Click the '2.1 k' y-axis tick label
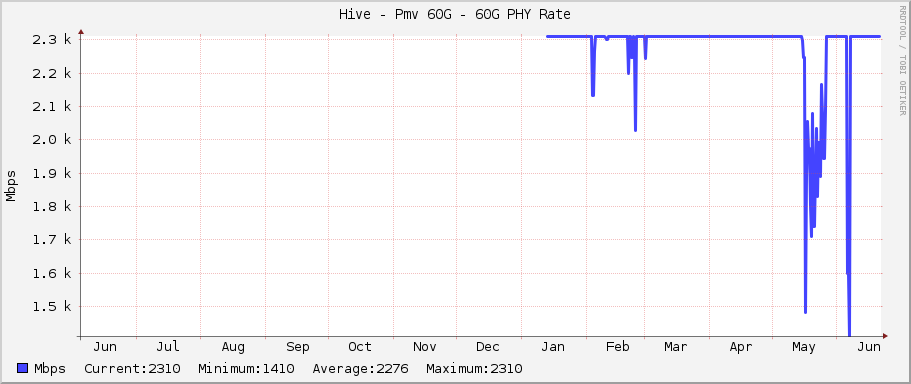Image resolution: width=911 pixels, height=384 pixels. click(x=51, y=106)
